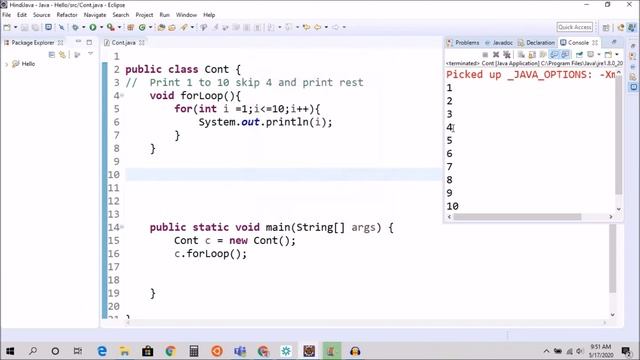Viewport: 640px width, 360px height.
Task: Click Remove All Terminated Launches in Console
Action: pos(507,55)
